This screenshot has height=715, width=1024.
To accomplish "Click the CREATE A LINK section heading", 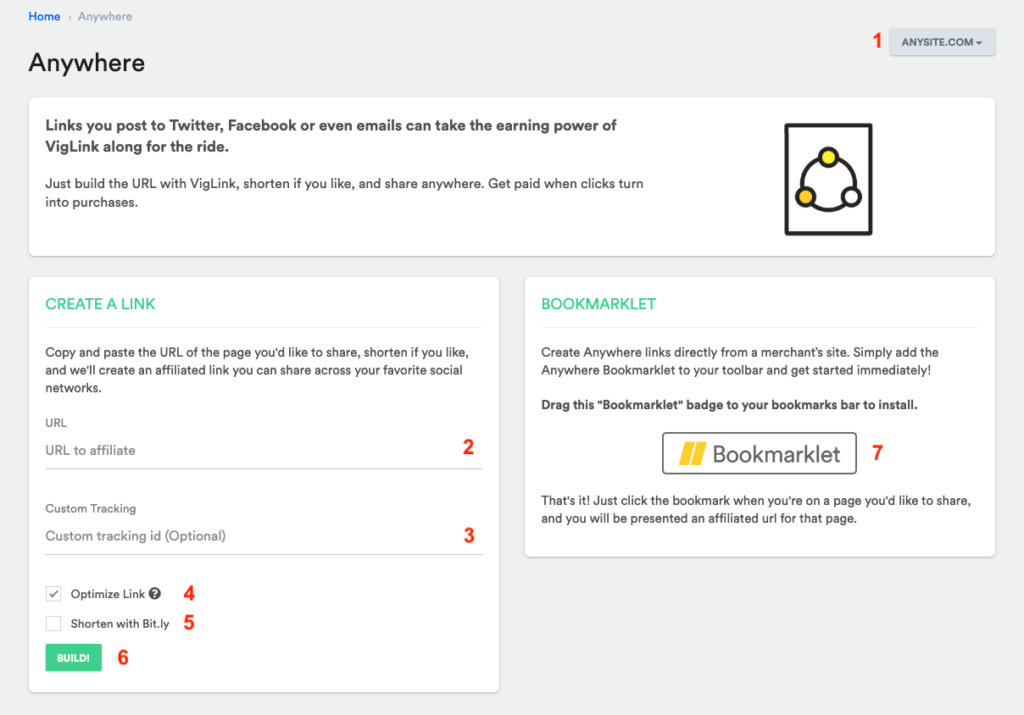I will pos(100,304).
